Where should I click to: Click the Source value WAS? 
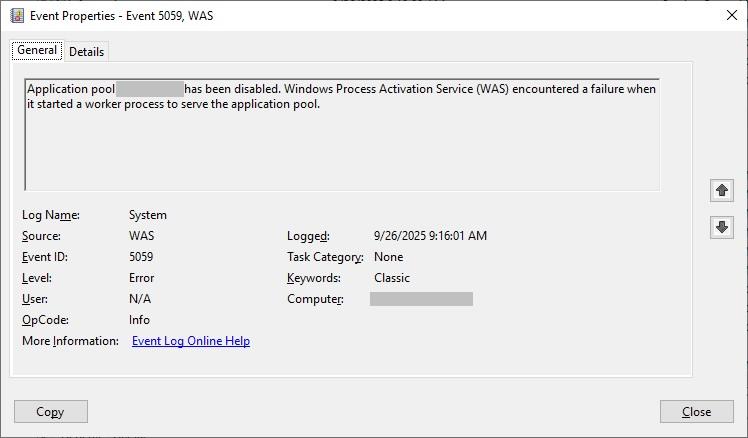(x=142, y=236)
